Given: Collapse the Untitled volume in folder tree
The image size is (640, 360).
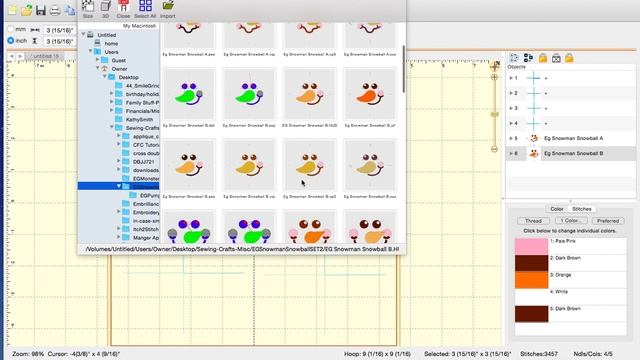Looking at the screenshot, I should tap(83, 35).
